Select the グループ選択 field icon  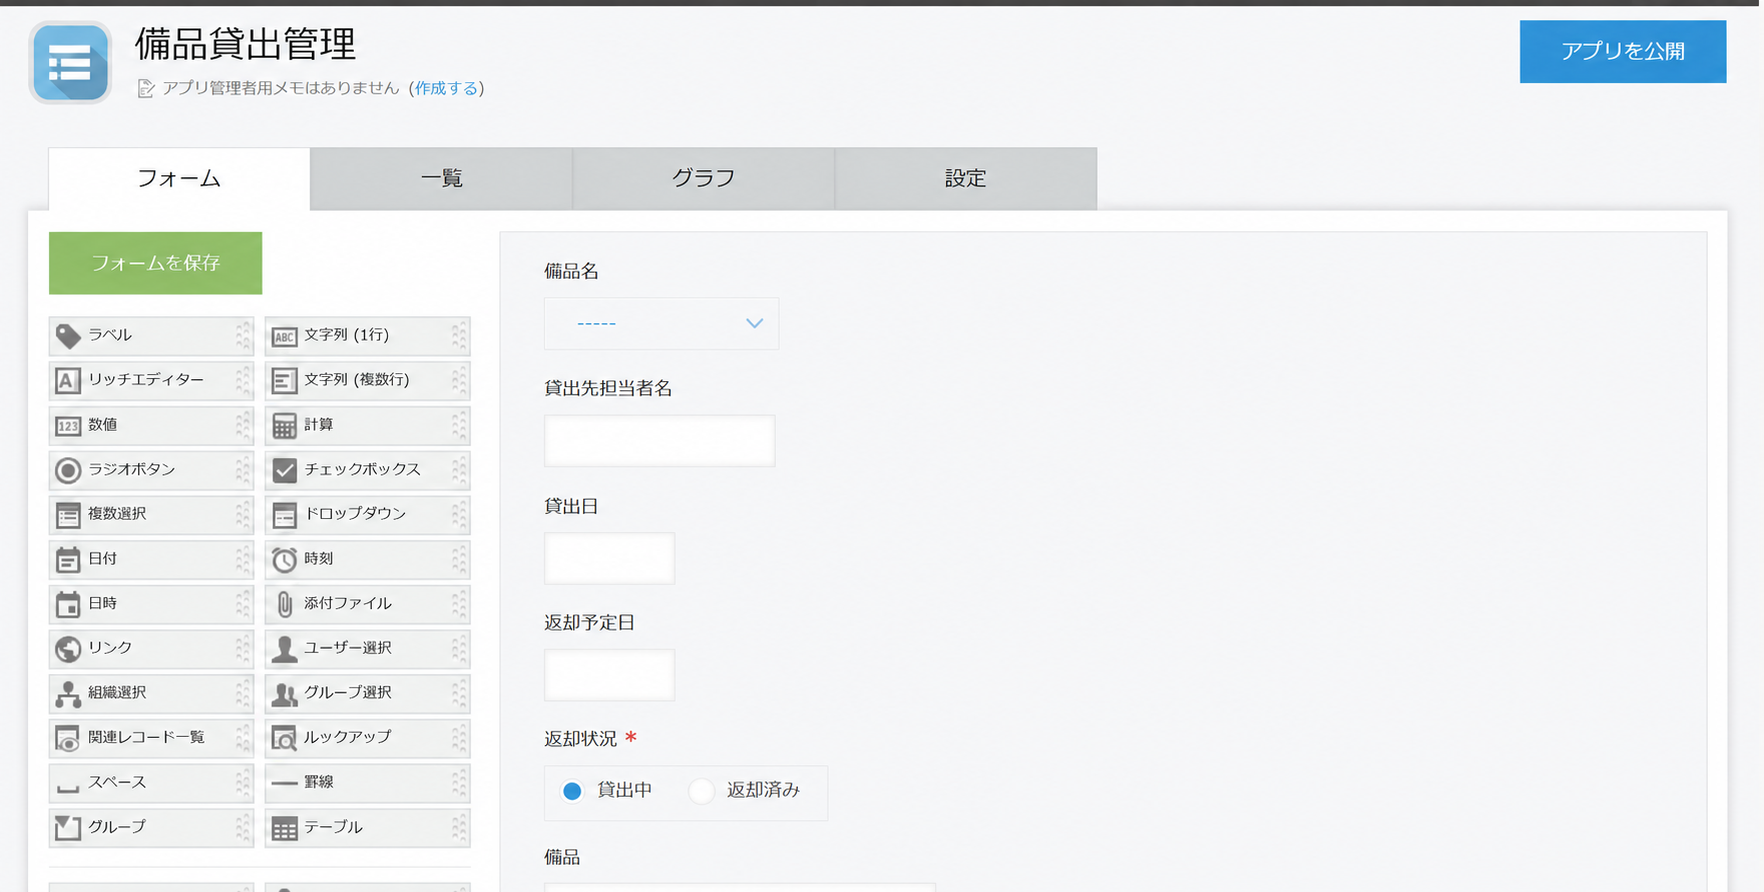(x=284, y=694)
